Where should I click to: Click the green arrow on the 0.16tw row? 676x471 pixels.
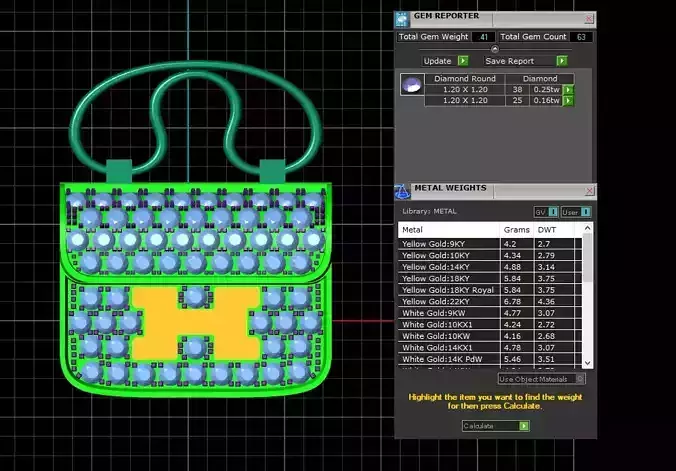coord(568,100)
